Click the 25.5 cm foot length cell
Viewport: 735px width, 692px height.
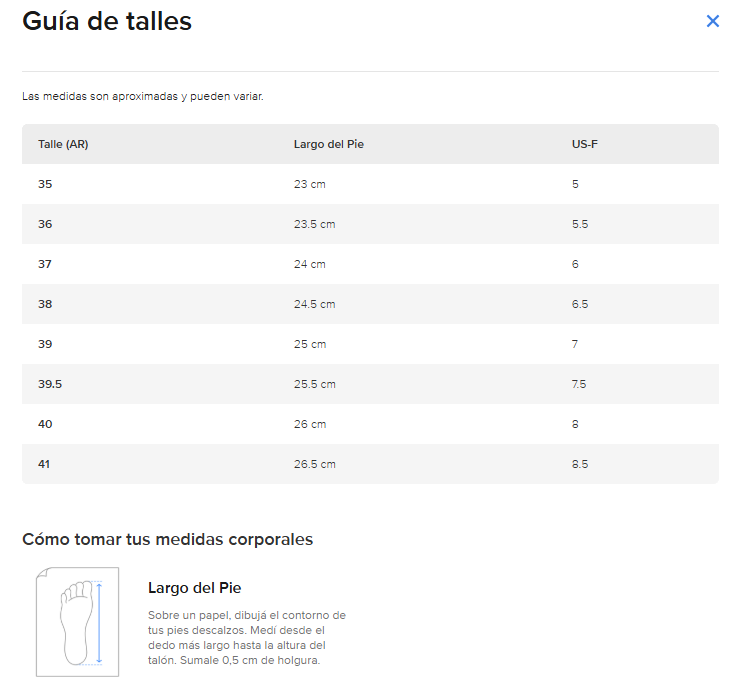tap(315, 384)
